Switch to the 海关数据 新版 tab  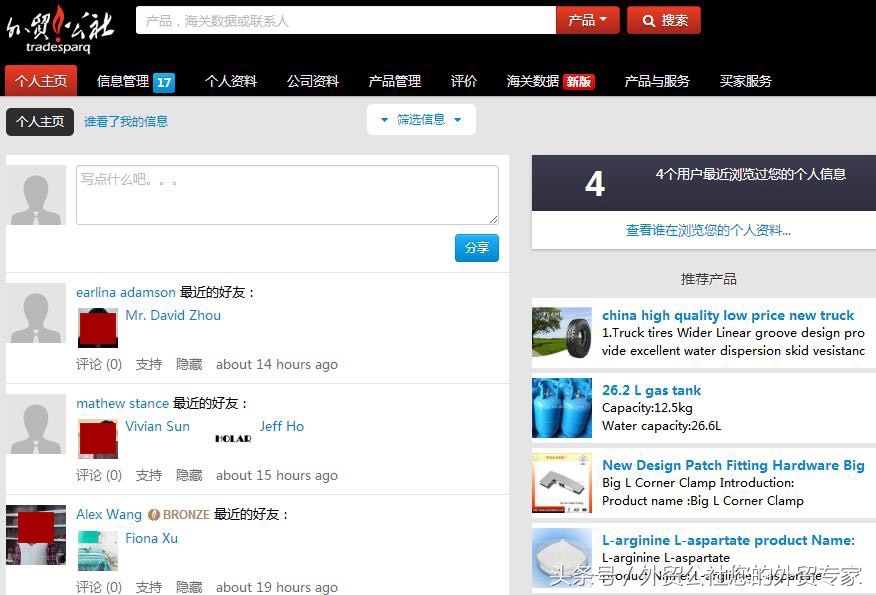point(543,81)
